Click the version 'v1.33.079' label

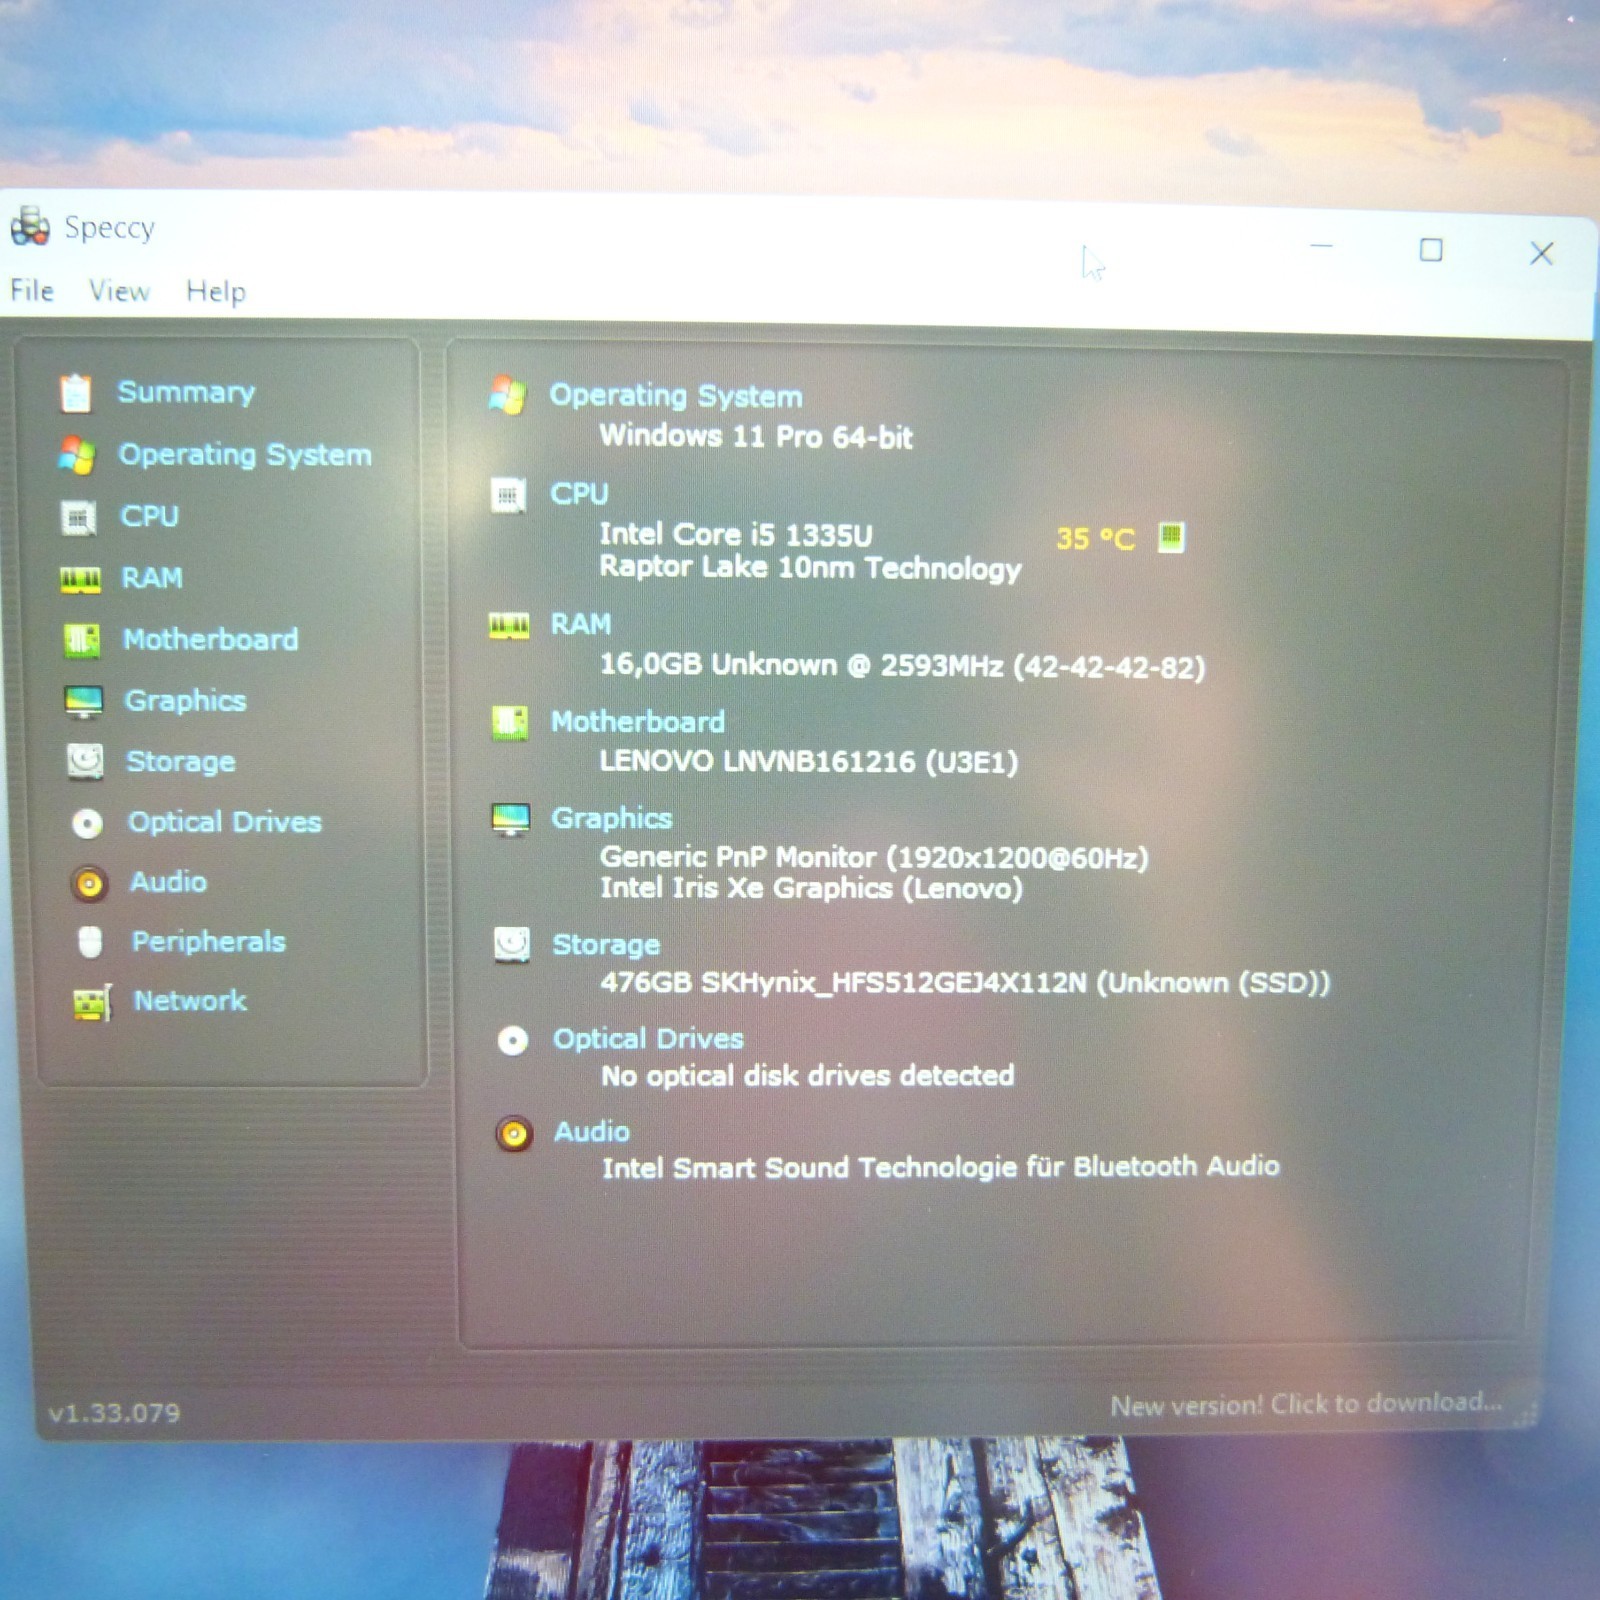pos(114,1413)
